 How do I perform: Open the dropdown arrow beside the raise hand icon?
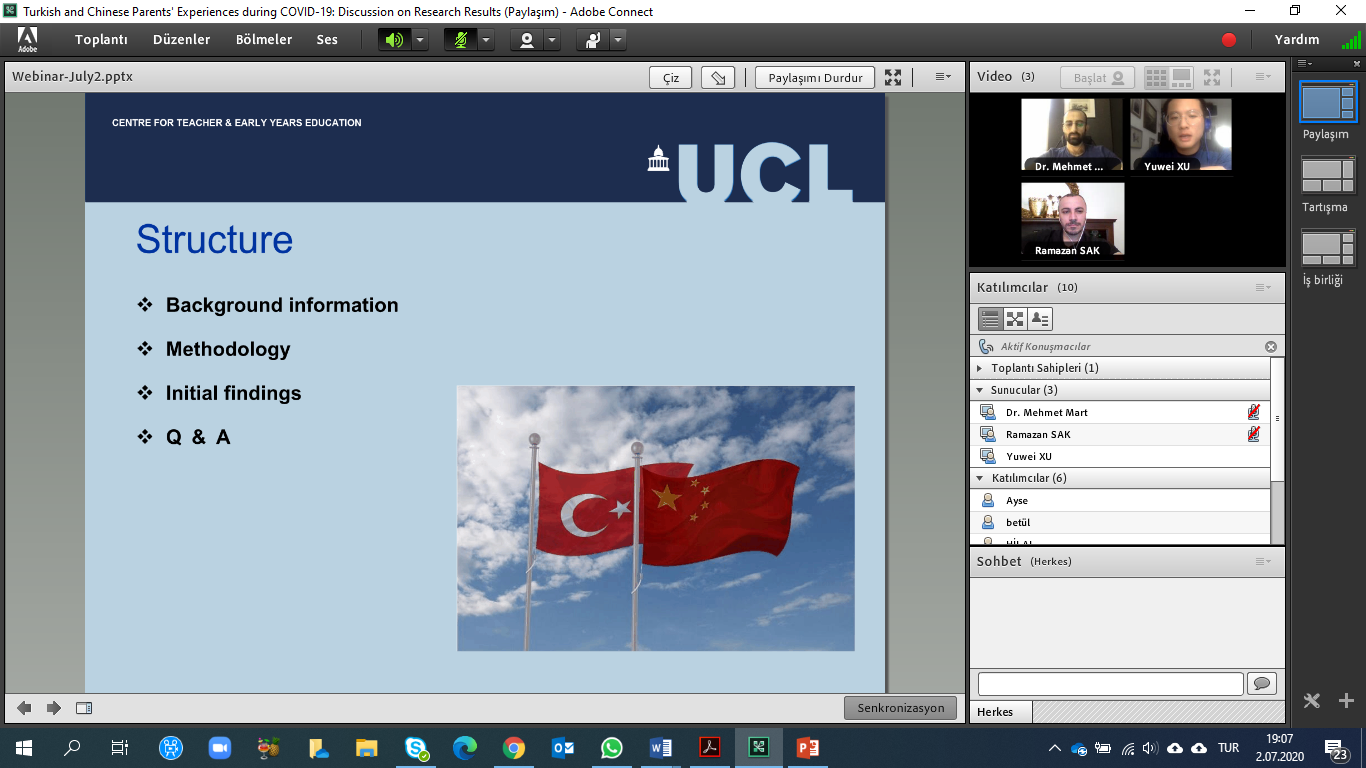click(618, 40)
